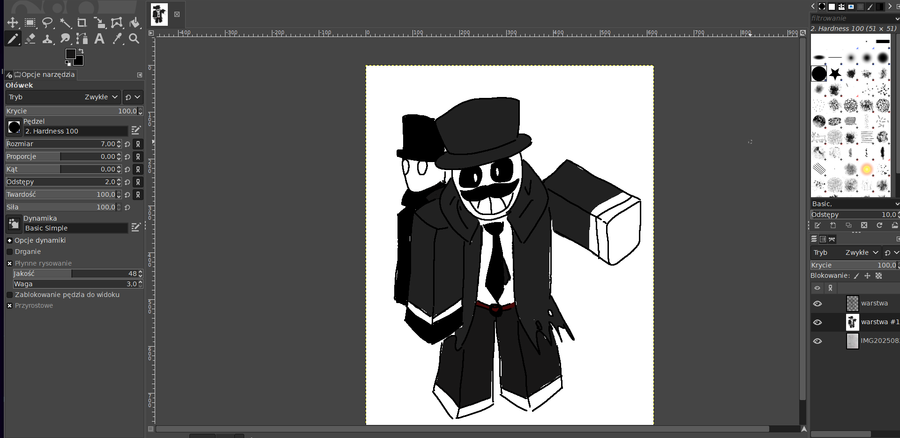Image resolution: width=900 pixels, height=438 pixels.
Task: Adjust the layer Krycie opacity slider
Action: coord(854,265)
